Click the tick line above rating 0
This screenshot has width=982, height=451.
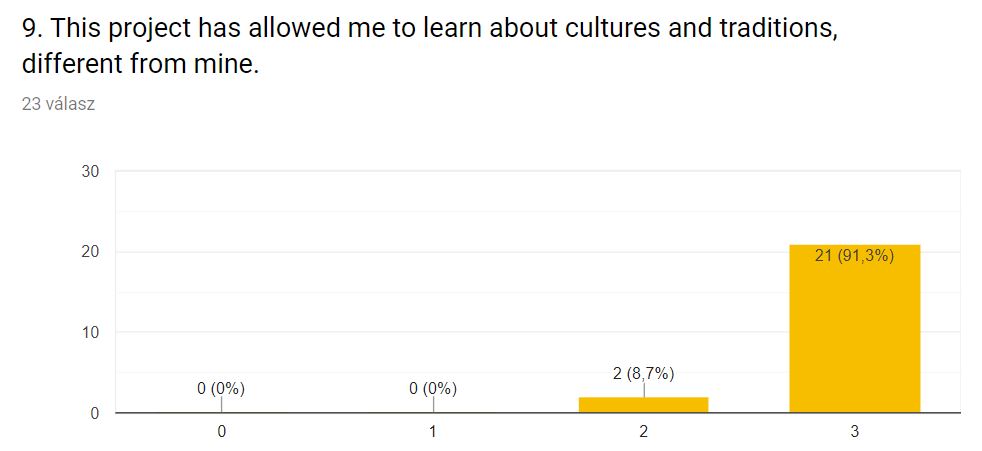pos(221,405)
